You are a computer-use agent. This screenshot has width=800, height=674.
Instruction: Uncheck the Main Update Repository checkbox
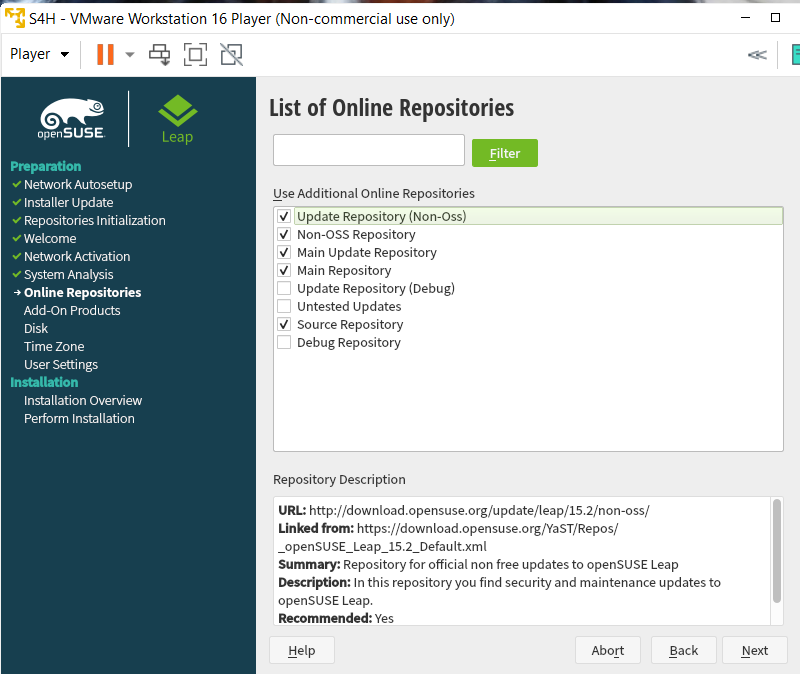pos(284,252)
